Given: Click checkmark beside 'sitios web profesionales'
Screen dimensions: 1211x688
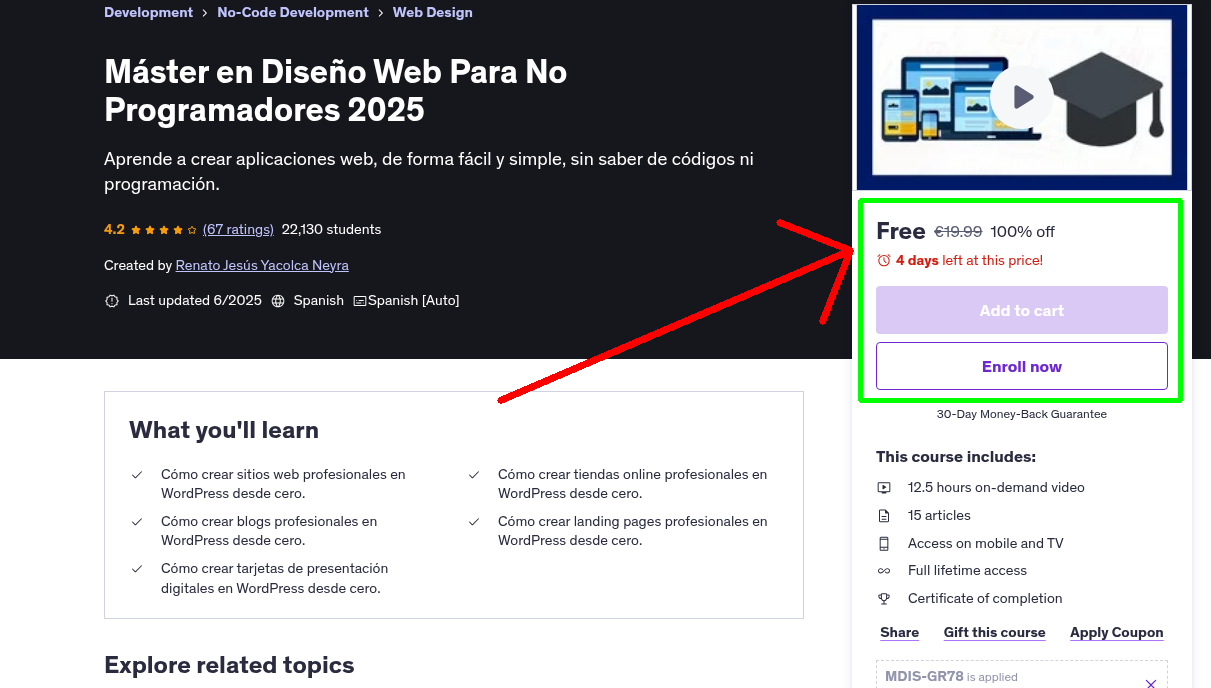Looking at the screenshot, I should [x=137, y=475].
